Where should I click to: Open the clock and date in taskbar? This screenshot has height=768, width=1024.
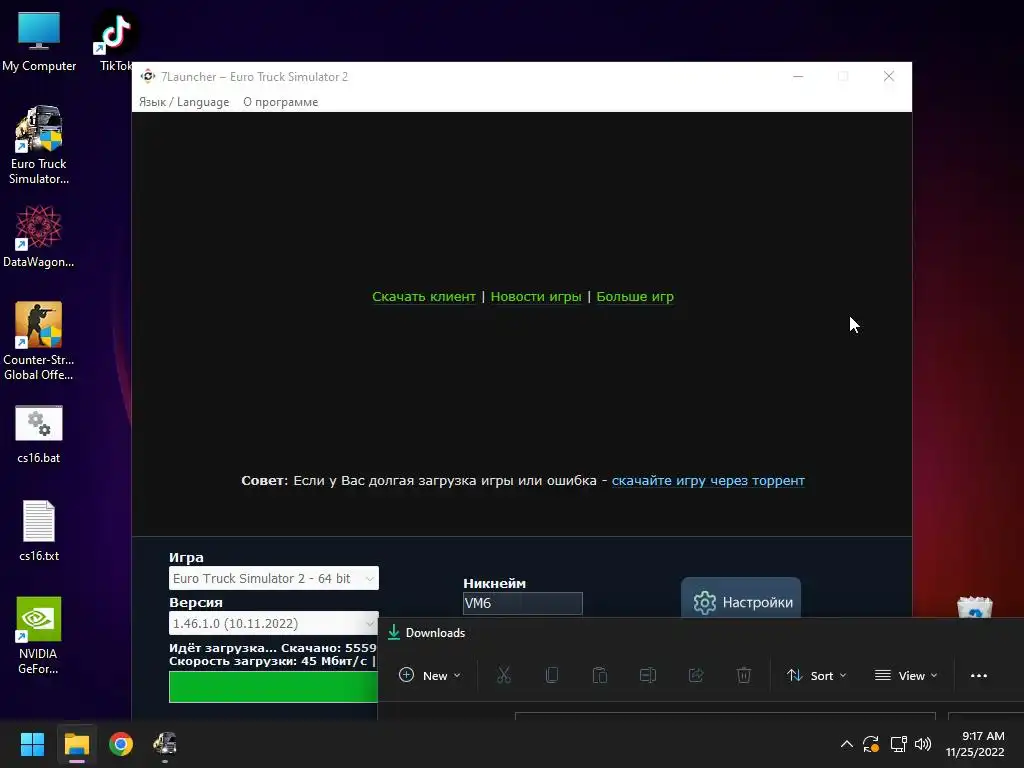click(975, 744)
